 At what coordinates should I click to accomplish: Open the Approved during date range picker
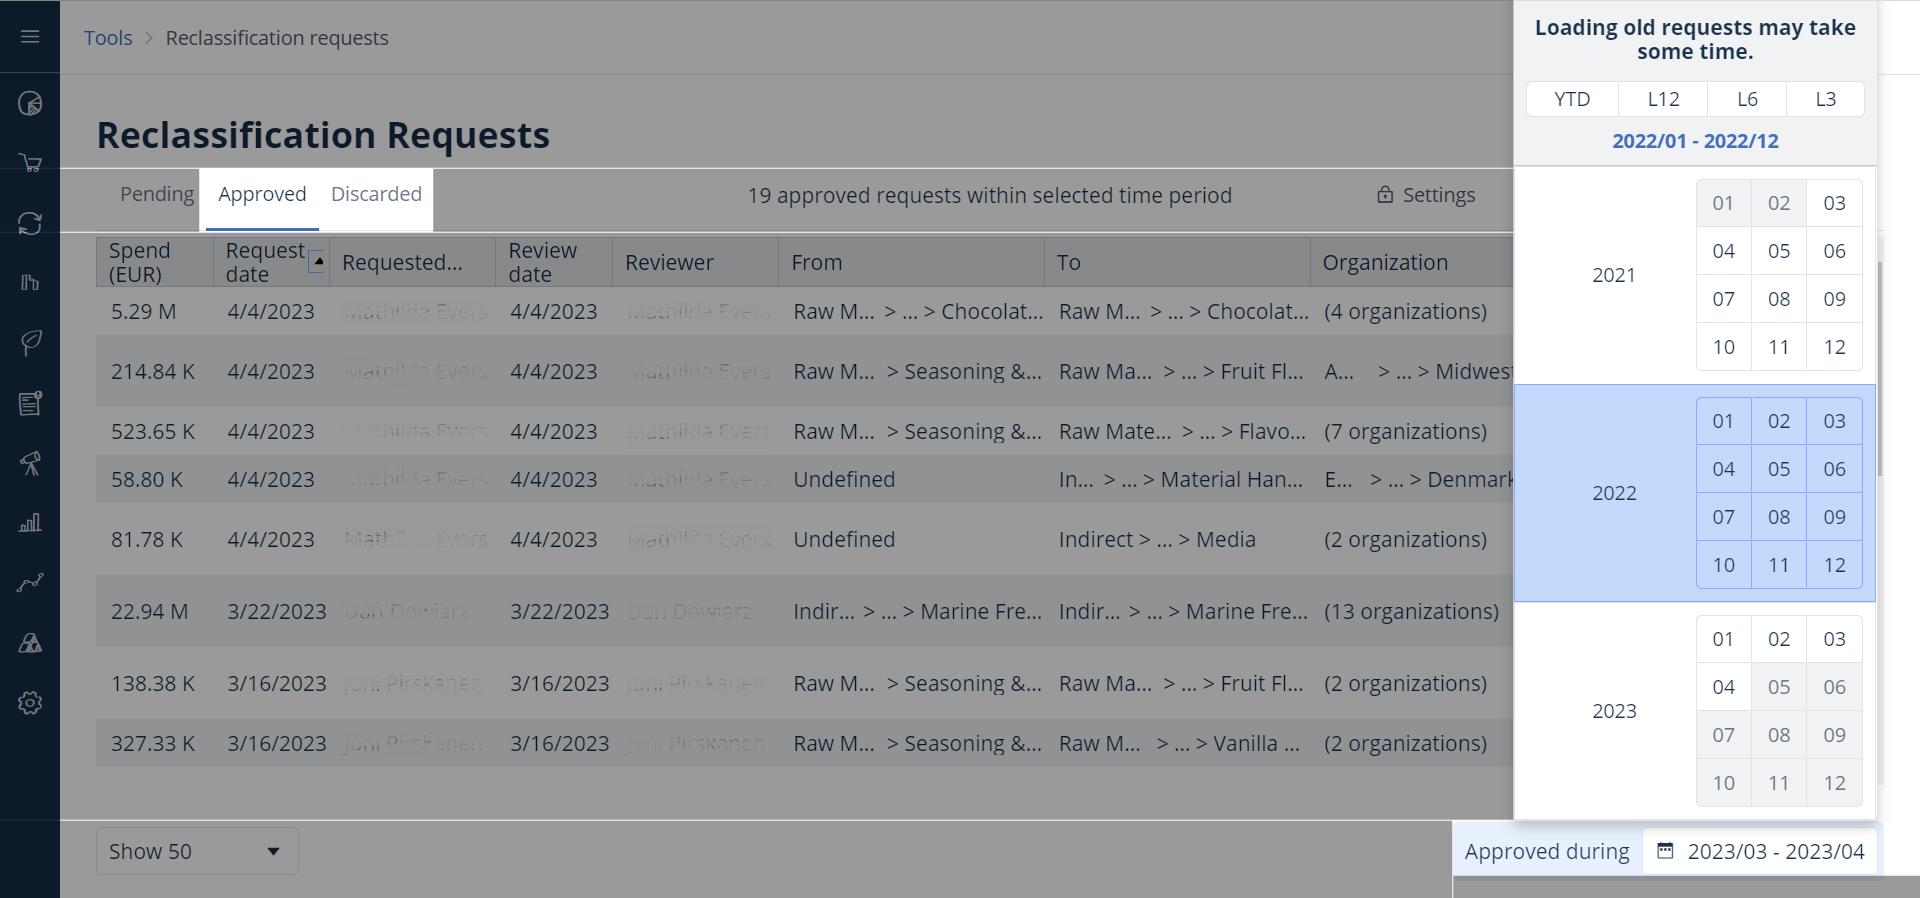1760,851
